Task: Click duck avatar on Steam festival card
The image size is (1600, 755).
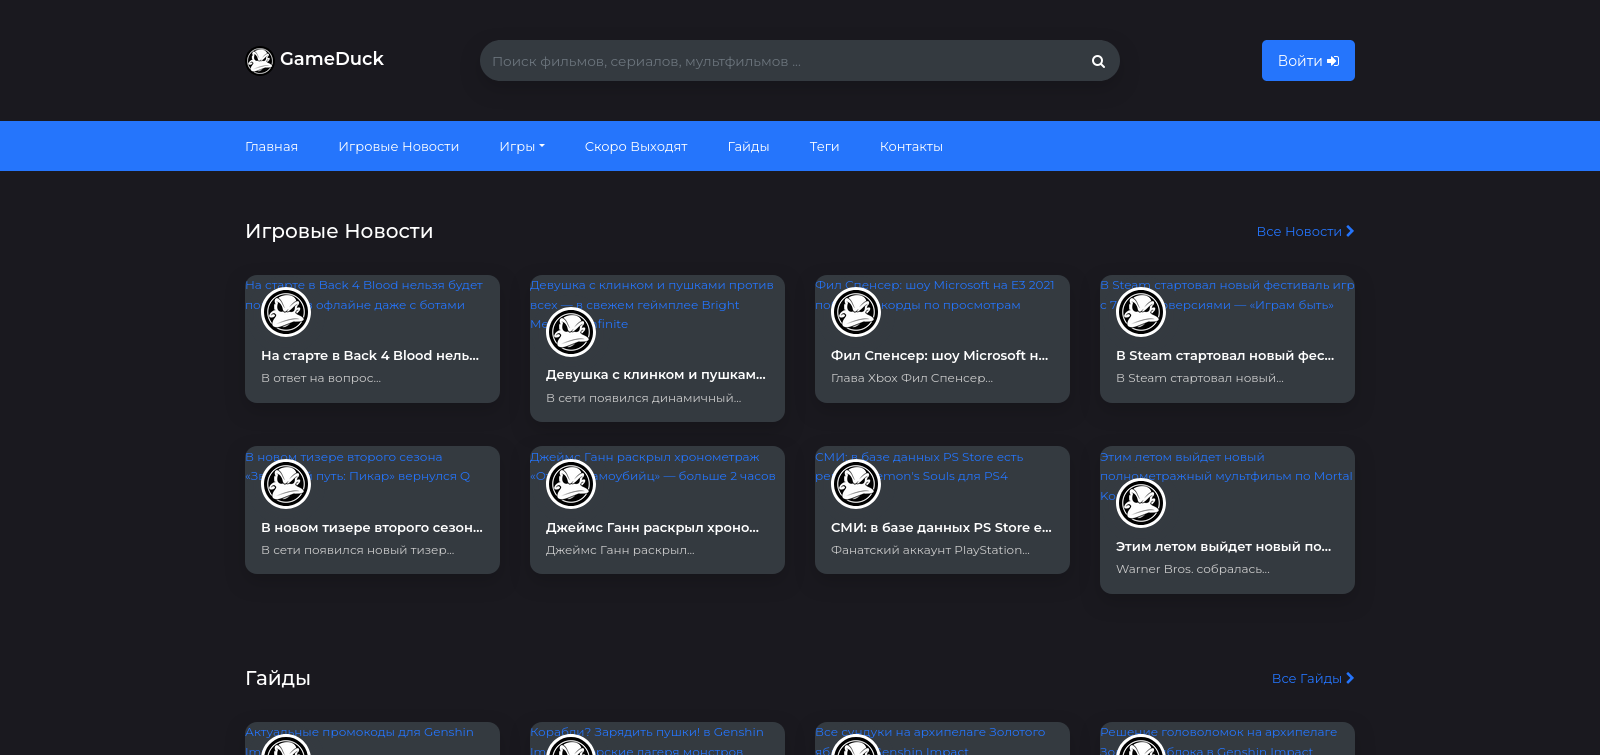Action: [1141, 313]
